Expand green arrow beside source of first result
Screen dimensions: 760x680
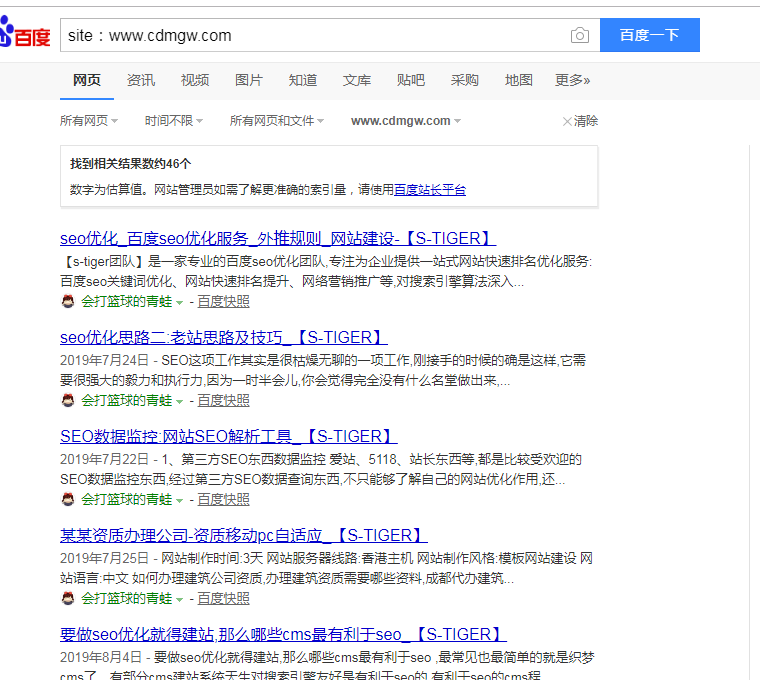(x=179, y=303)
